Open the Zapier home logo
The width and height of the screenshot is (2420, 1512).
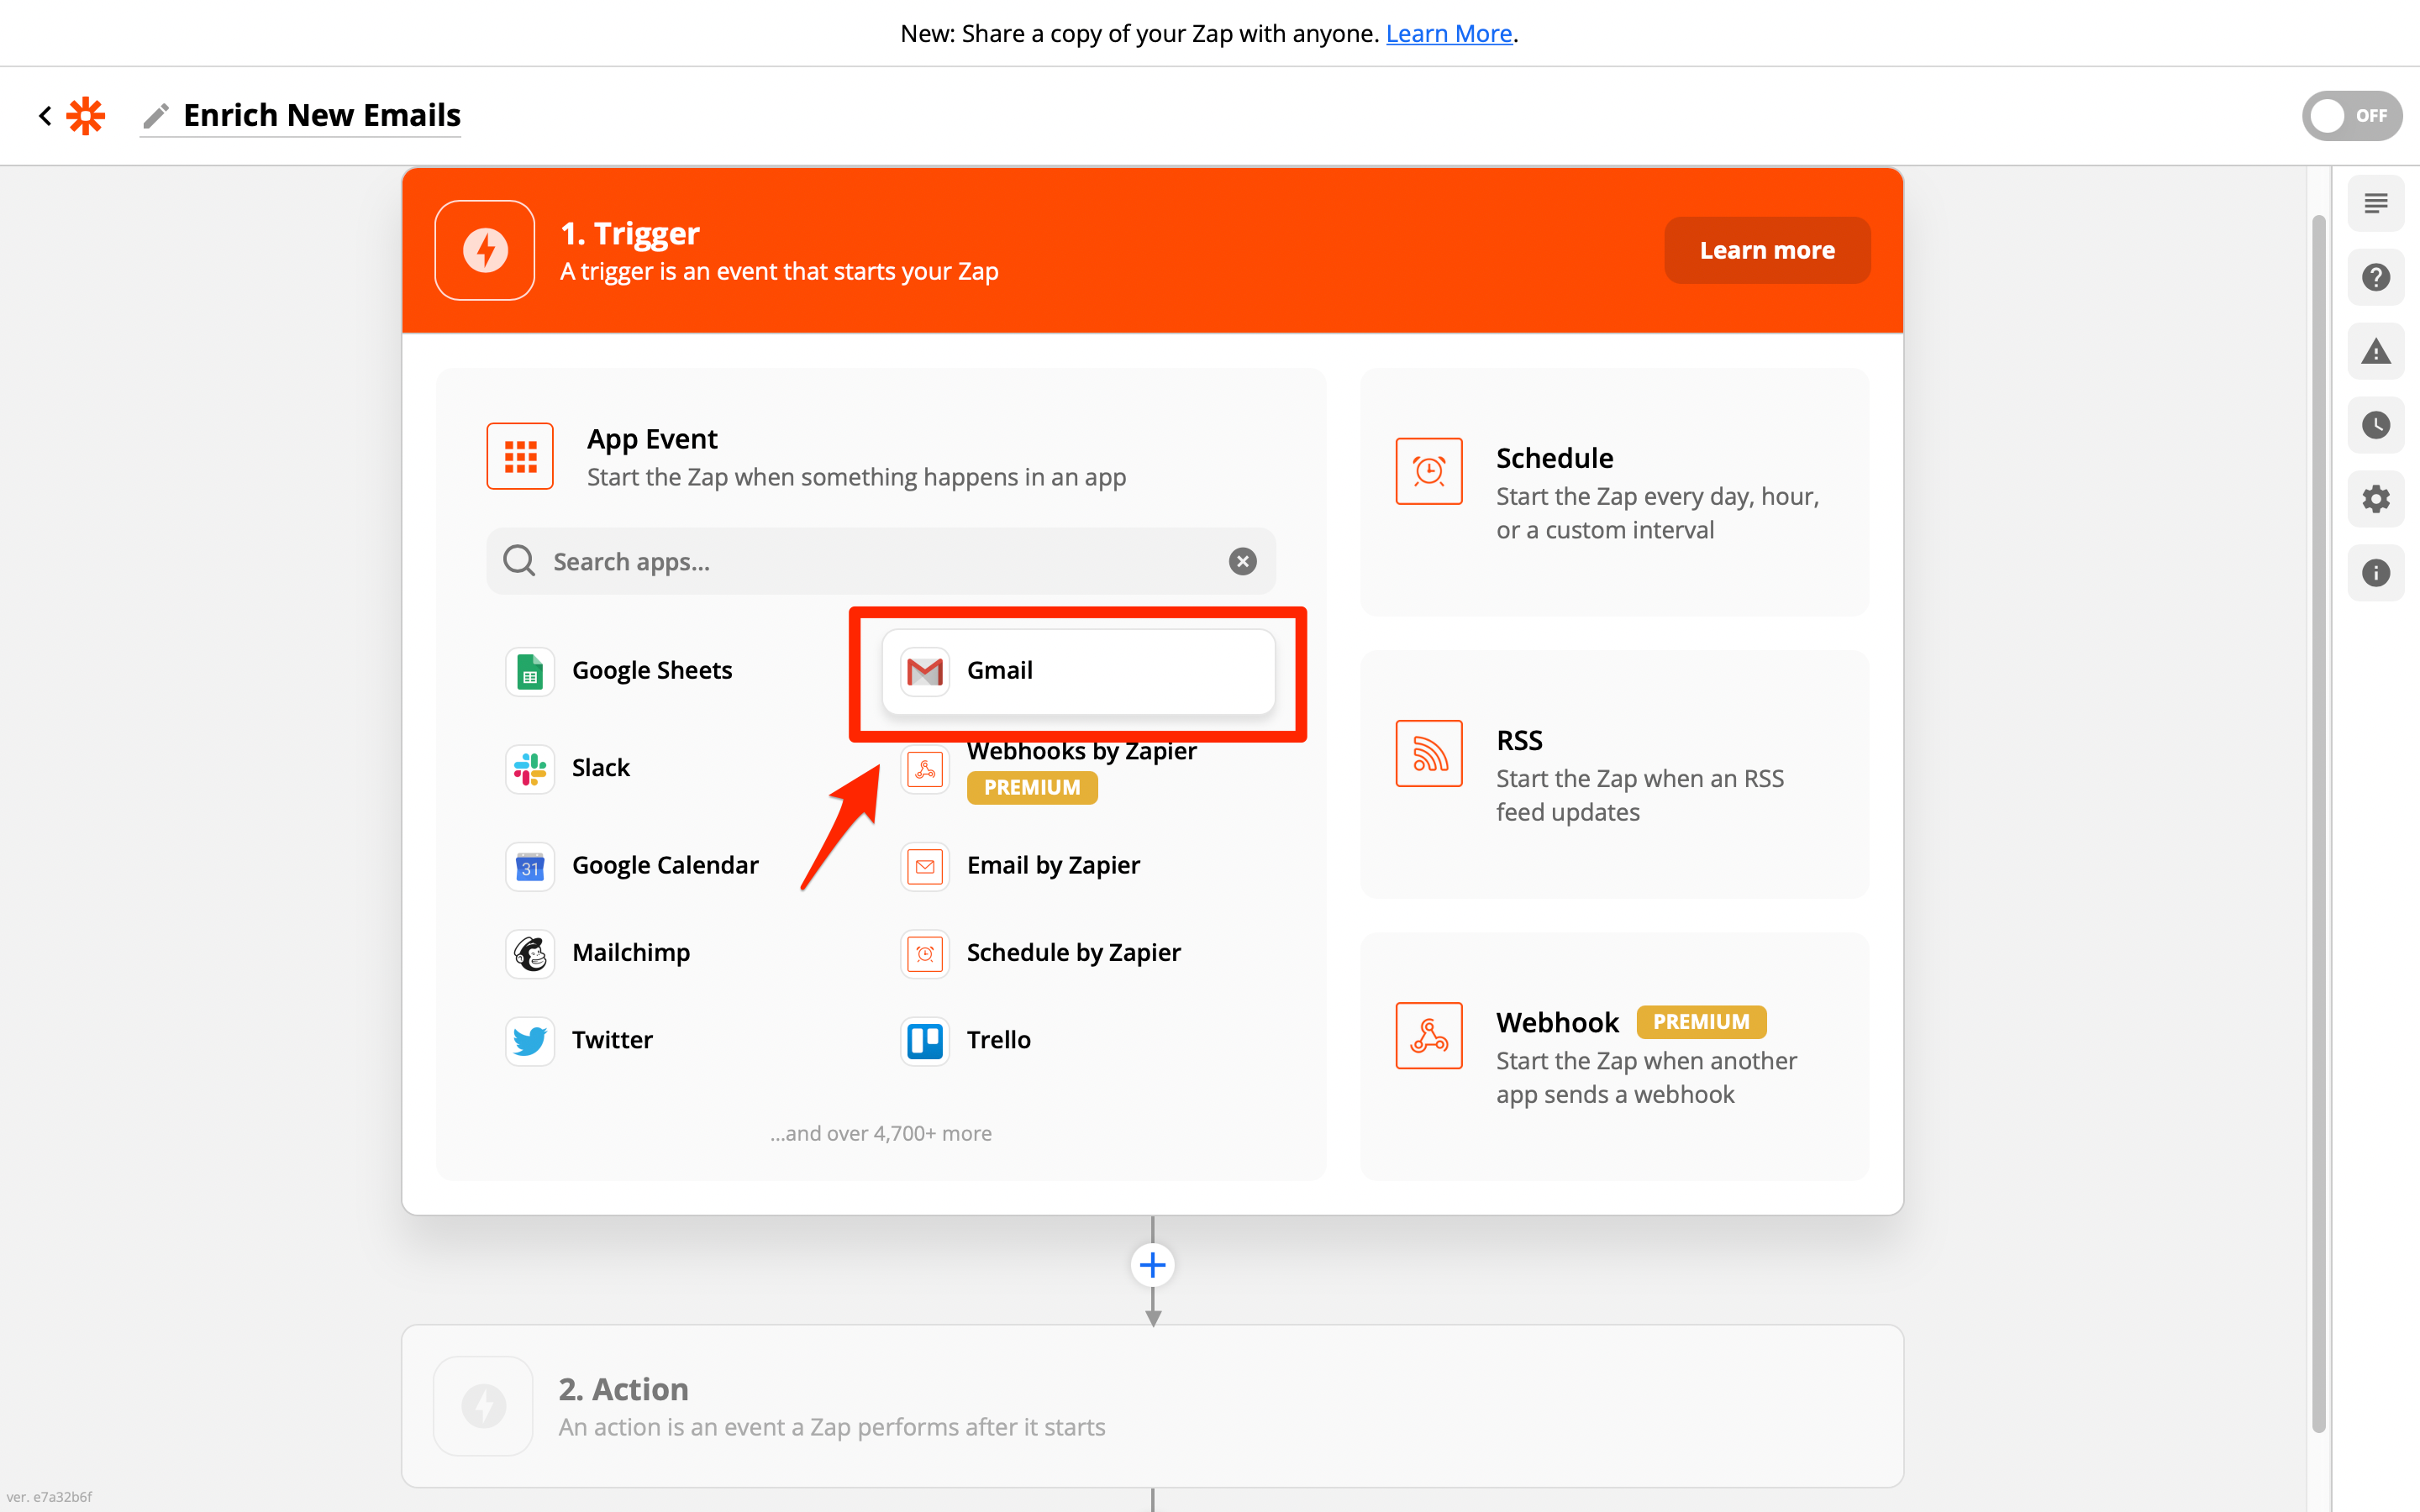click(86, 116)
